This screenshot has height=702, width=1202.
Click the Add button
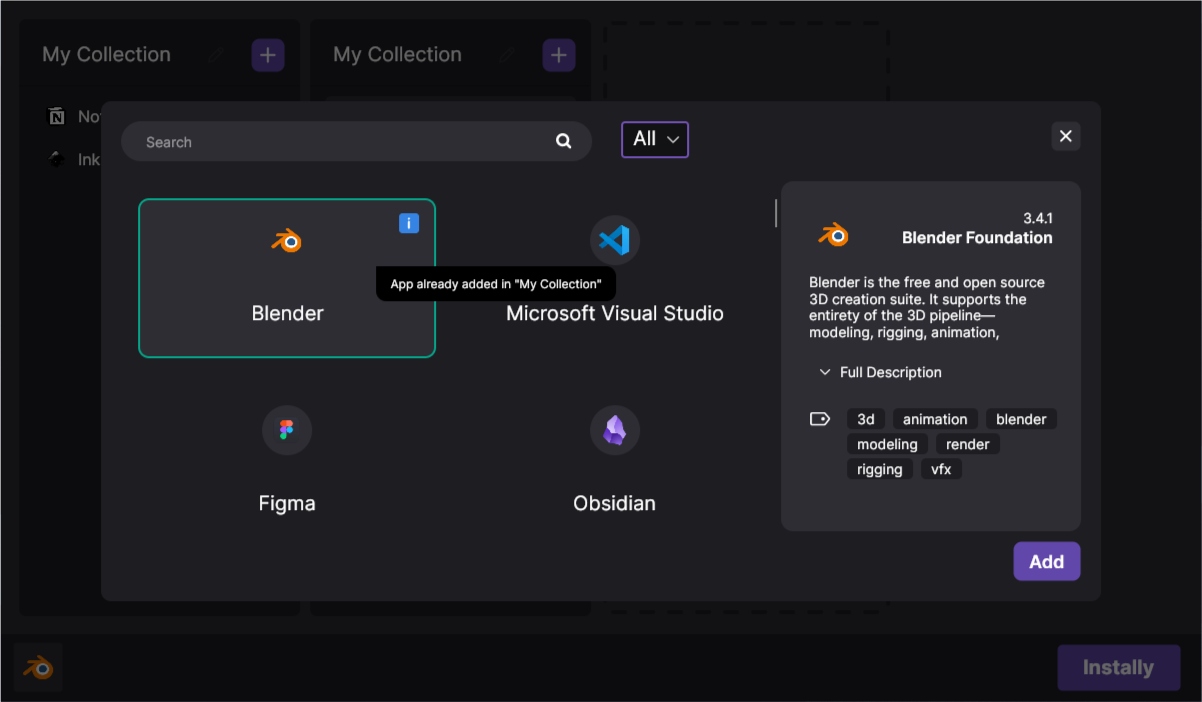click(1047, 561)
